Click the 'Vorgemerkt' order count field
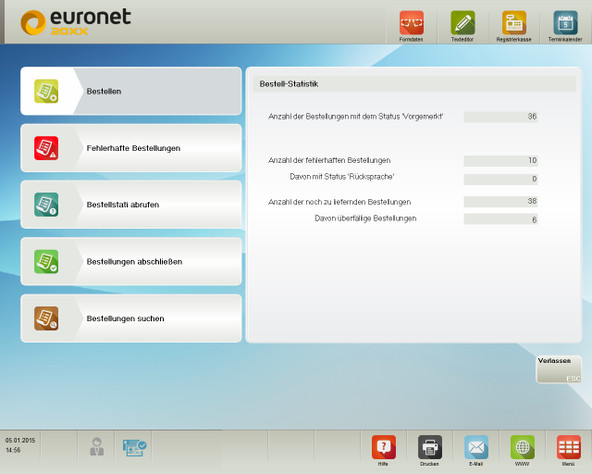The image size is (592, 474). pyautogui.click(x=501, y=117)
